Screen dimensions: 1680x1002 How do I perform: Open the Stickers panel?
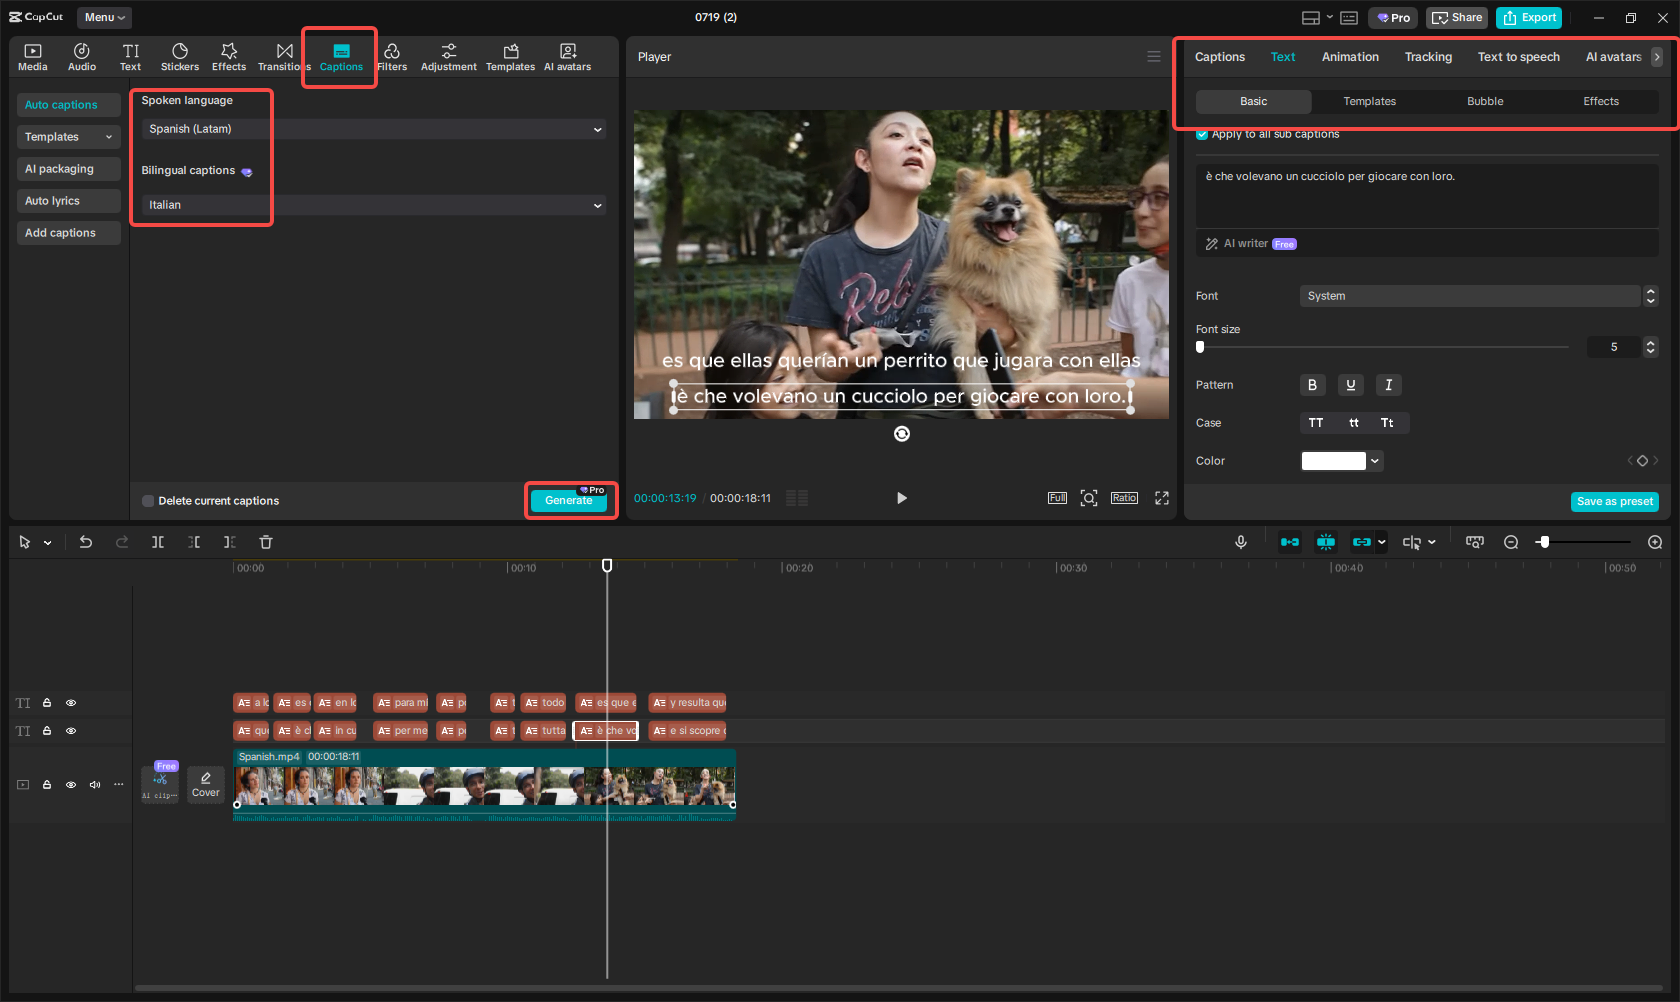click(180, 57)
